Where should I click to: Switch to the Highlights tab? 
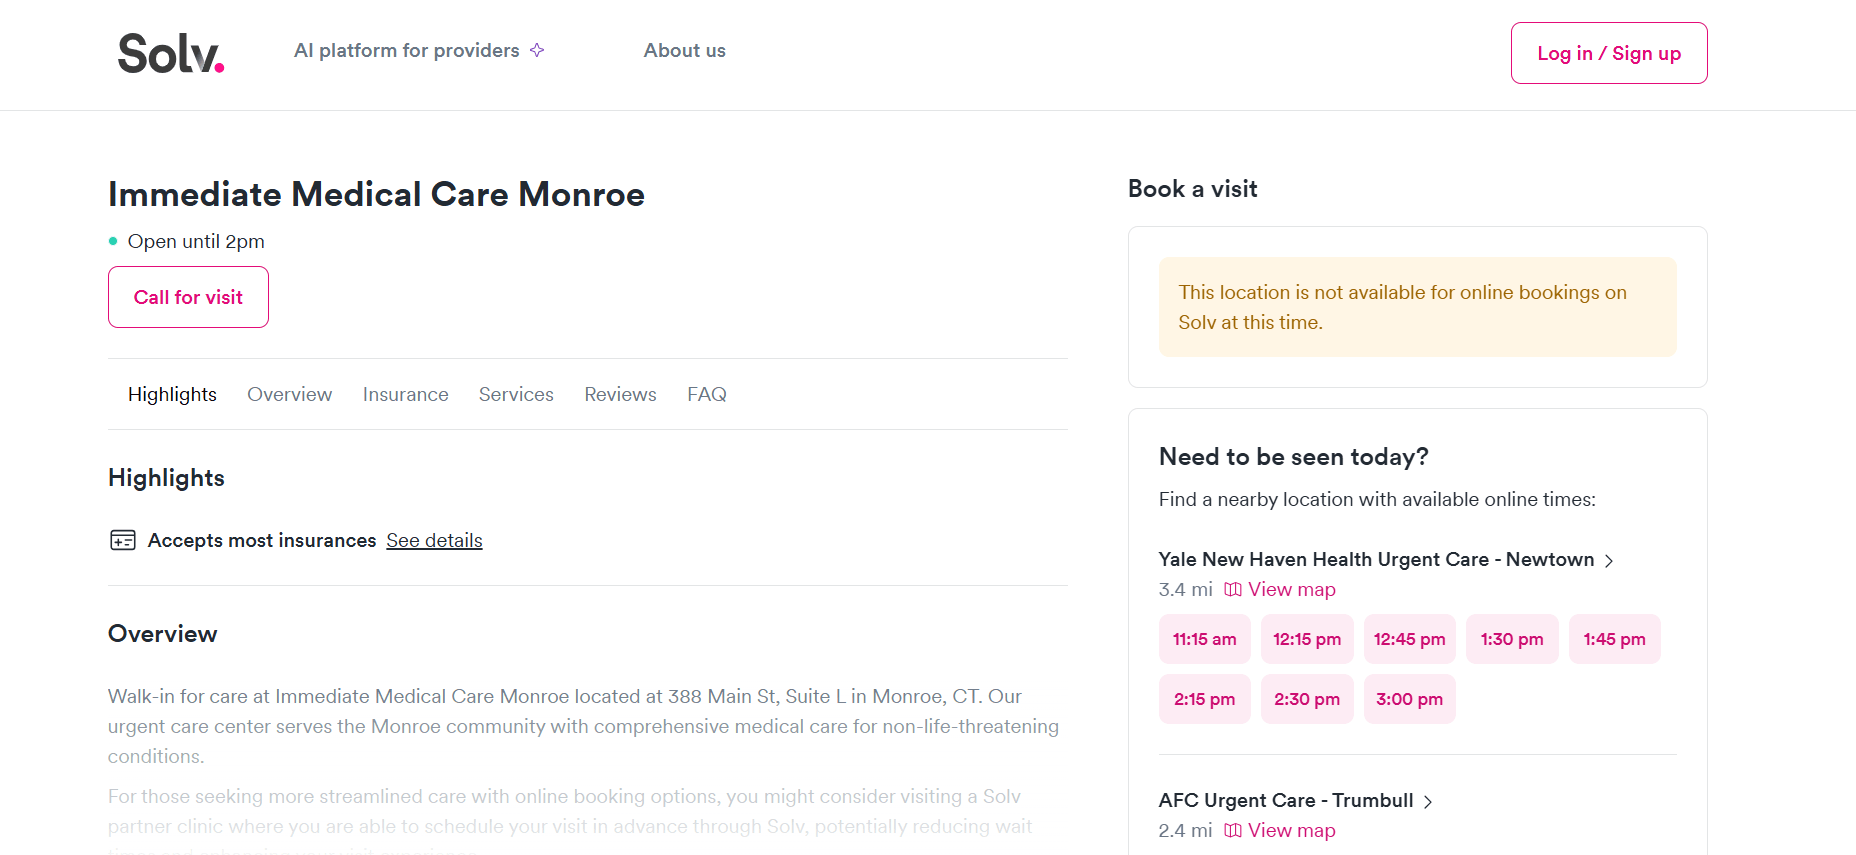click(x=172, y=394)
